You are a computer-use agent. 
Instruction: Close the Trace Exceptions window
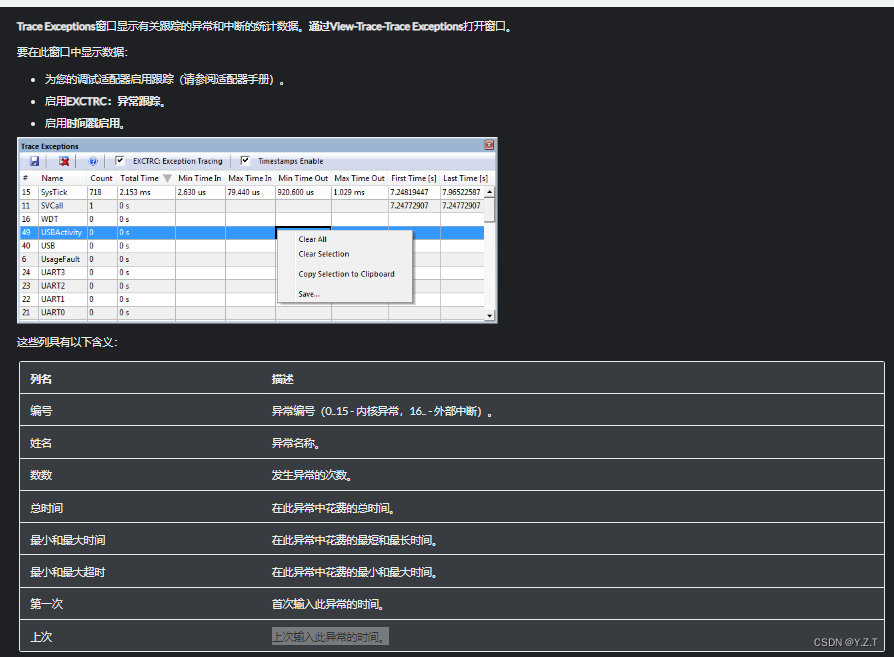pyautogui.click(x=489, y=145)
